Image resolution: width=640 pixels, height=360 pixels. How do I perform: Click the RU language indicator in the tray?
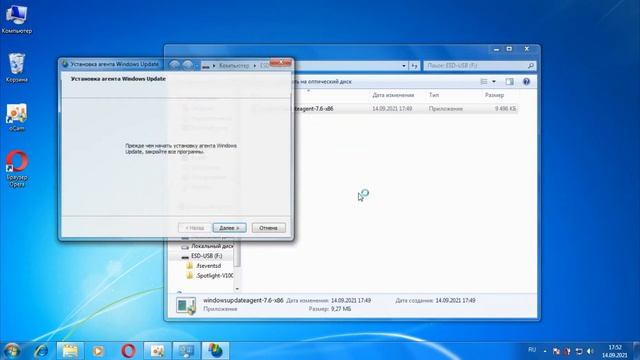click(532, 350)
